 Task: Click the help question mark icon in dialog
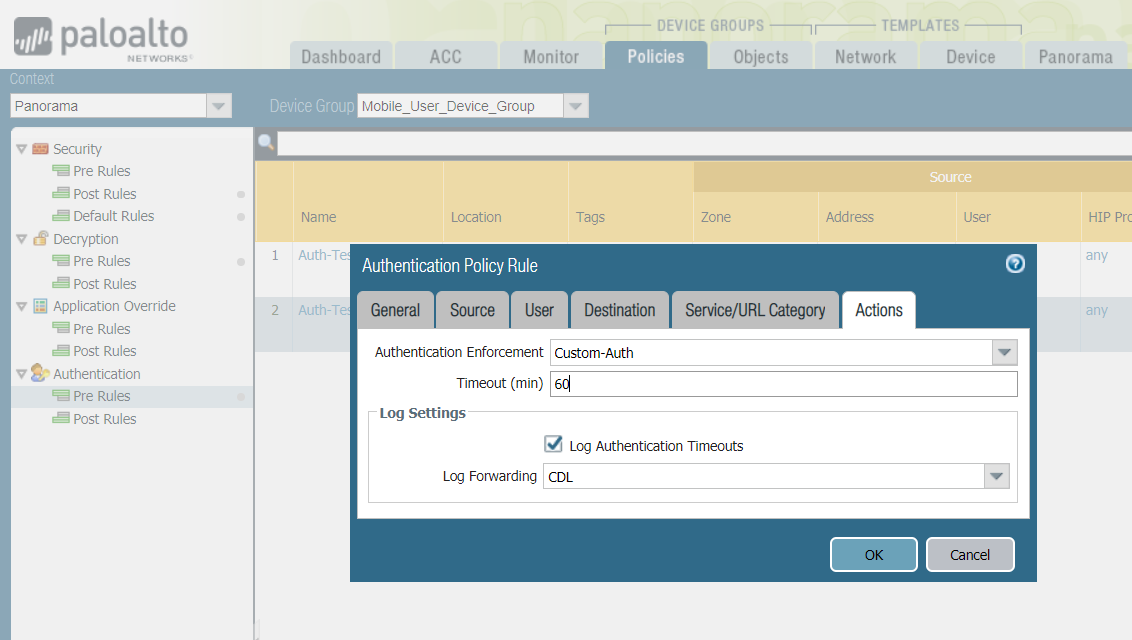1015,264
